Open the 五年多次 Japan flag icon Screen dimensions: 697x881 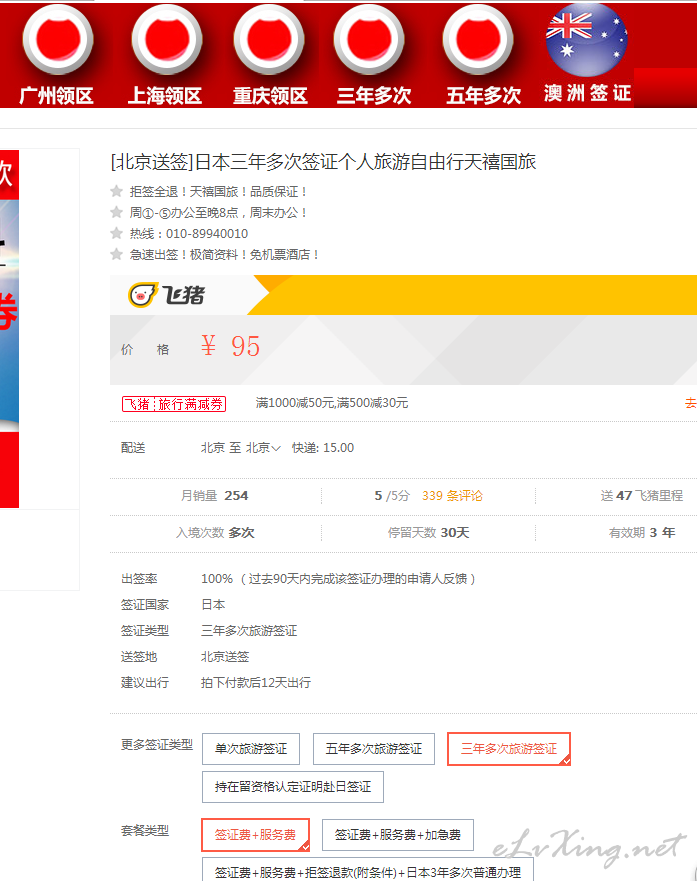(x=477, y=39)
